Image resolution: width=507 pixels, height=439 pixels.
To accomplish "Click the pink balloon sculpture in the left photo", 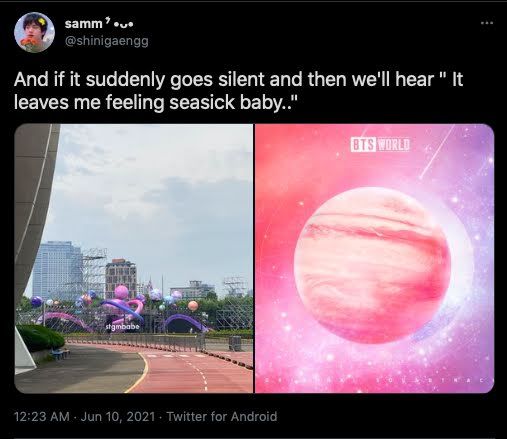I will pos(123,305).
